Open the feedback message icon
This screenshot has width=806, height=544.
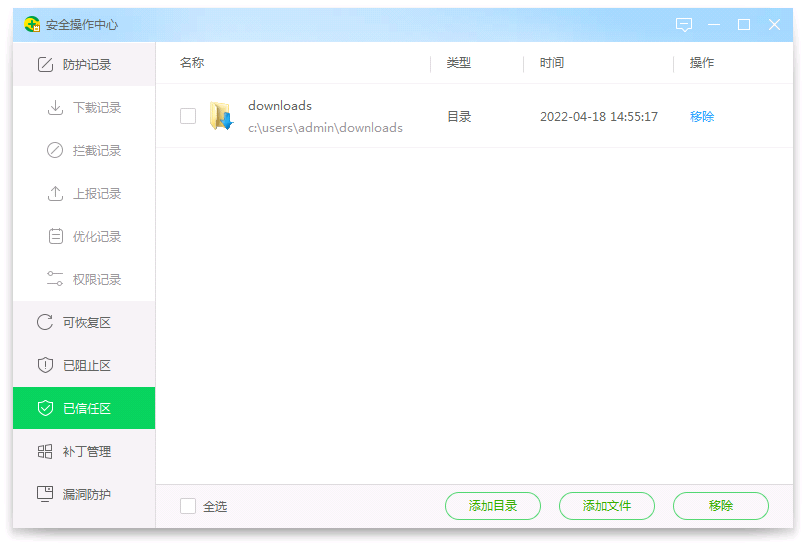click(684, 24)
